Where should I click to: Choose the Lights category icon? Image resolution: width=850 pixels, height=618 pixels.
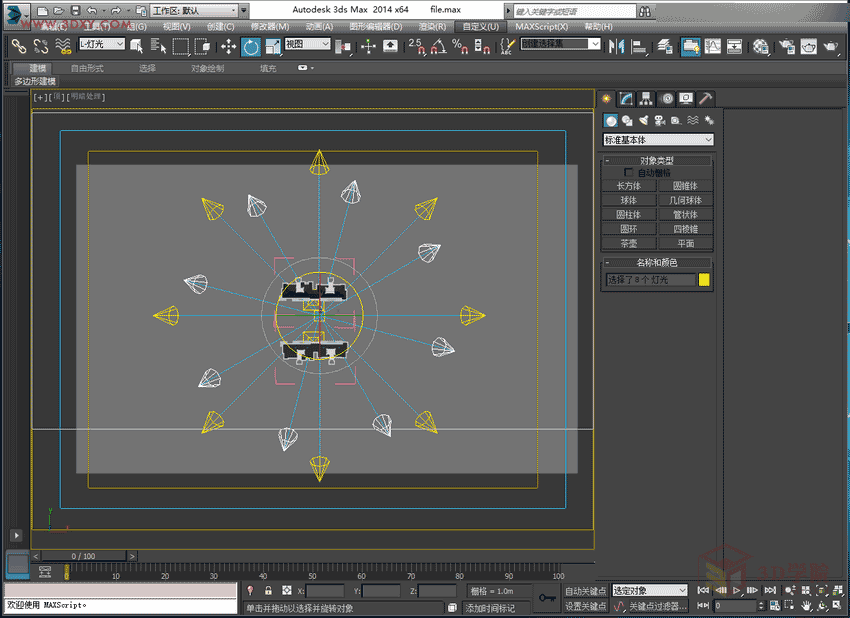tap(643, 120)
